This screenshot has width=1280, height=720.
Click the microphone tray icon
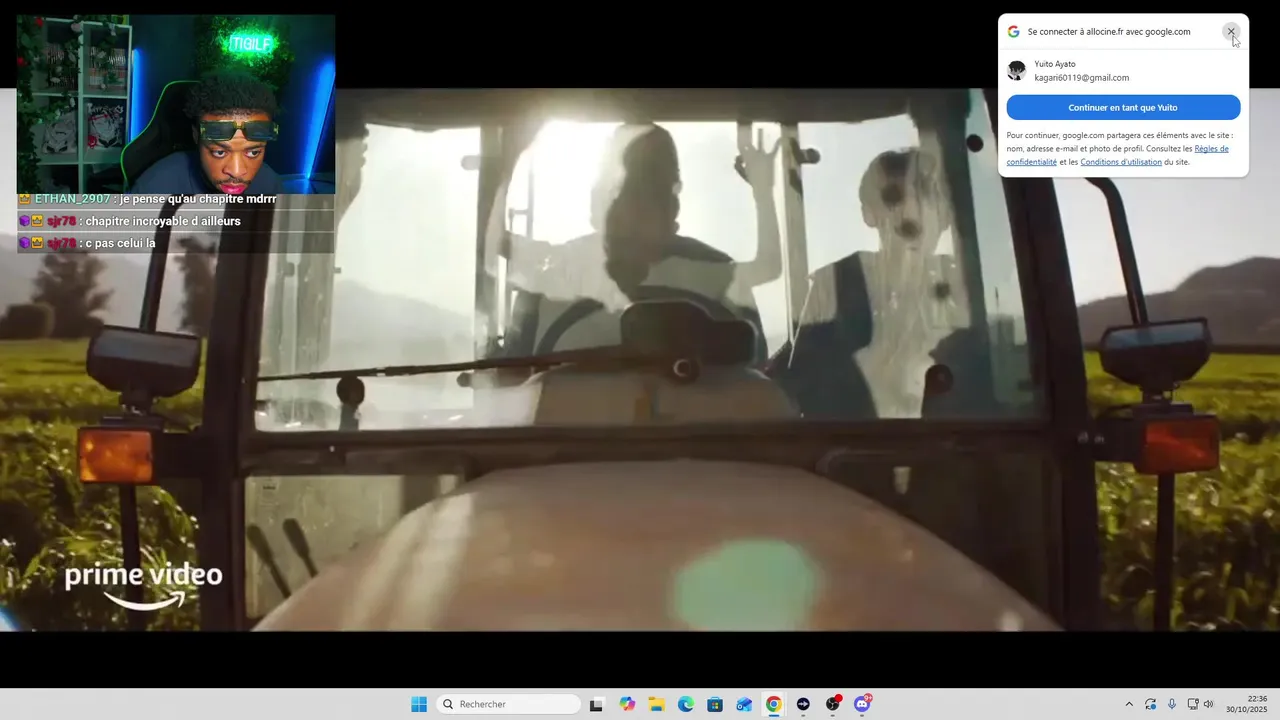tap(1172, 704)
